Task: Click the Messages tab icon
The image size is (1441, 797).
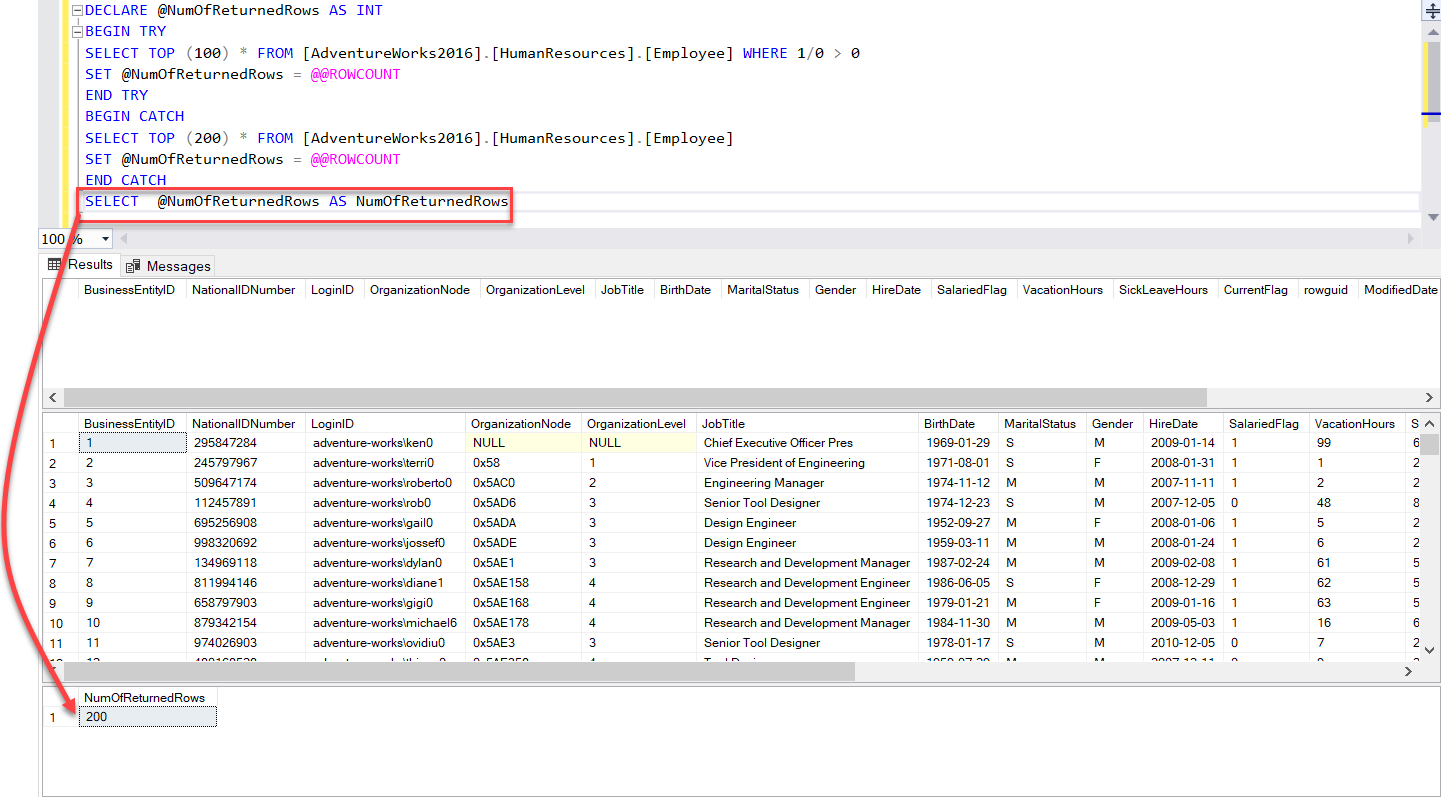Action: (132, 265)
